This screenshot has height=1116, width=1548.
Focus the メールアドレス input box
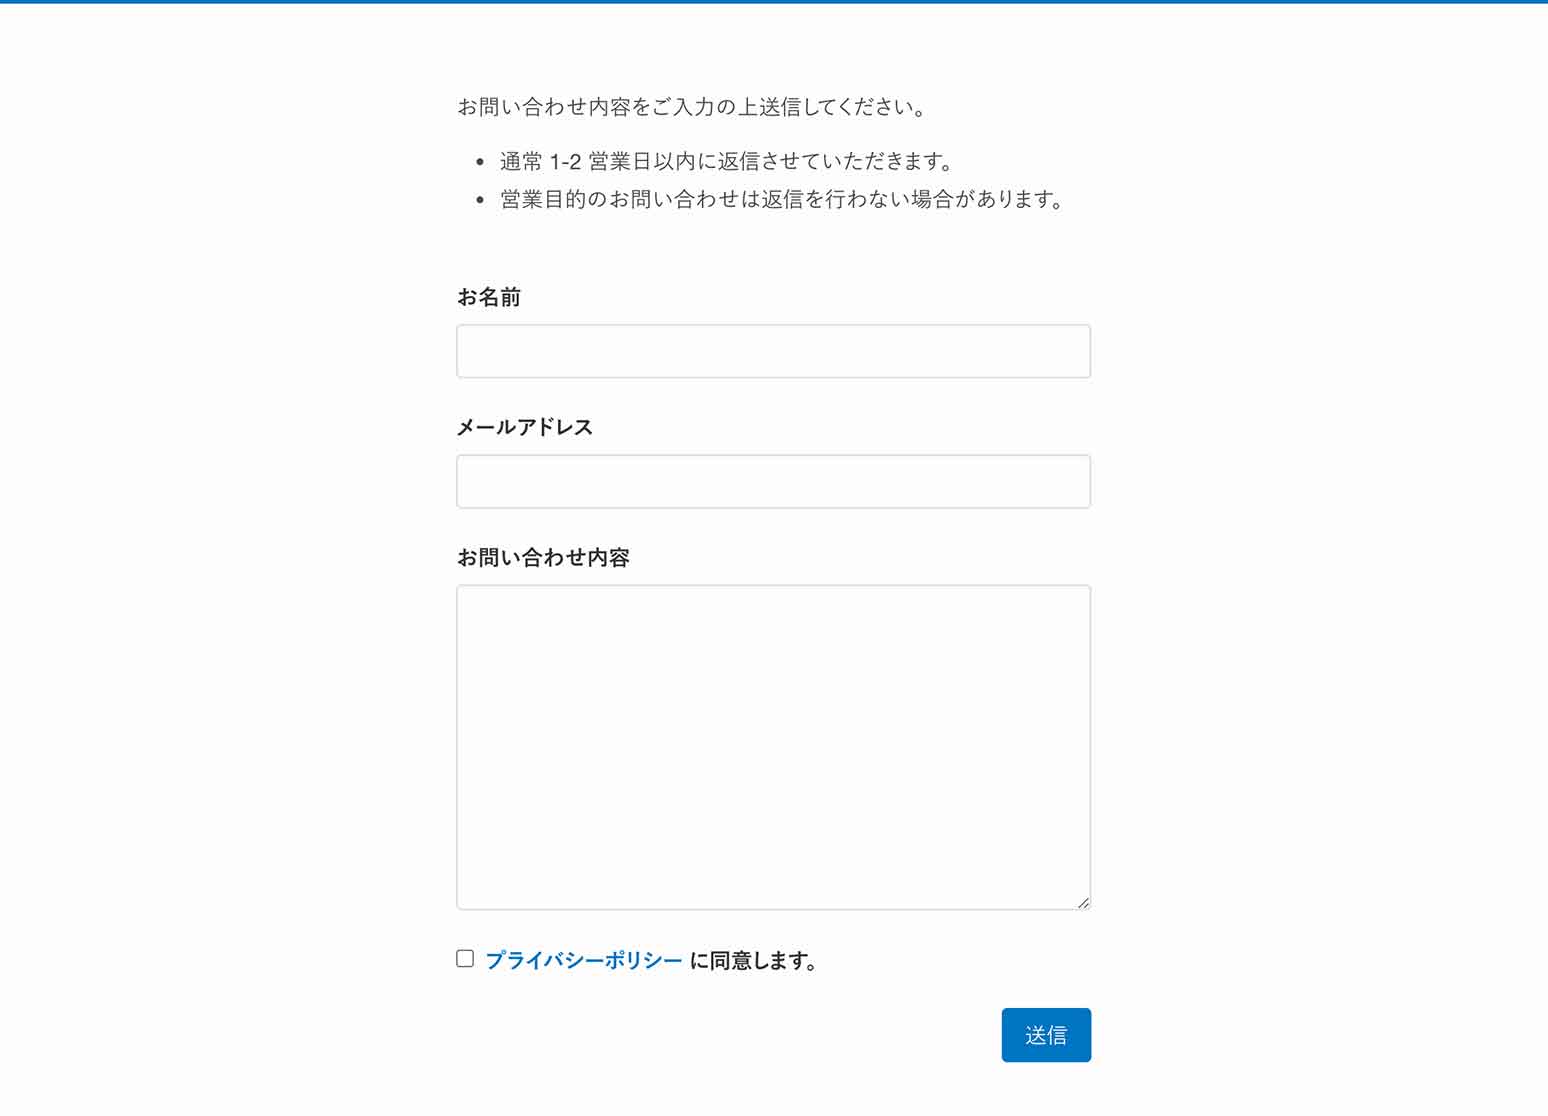773,481
